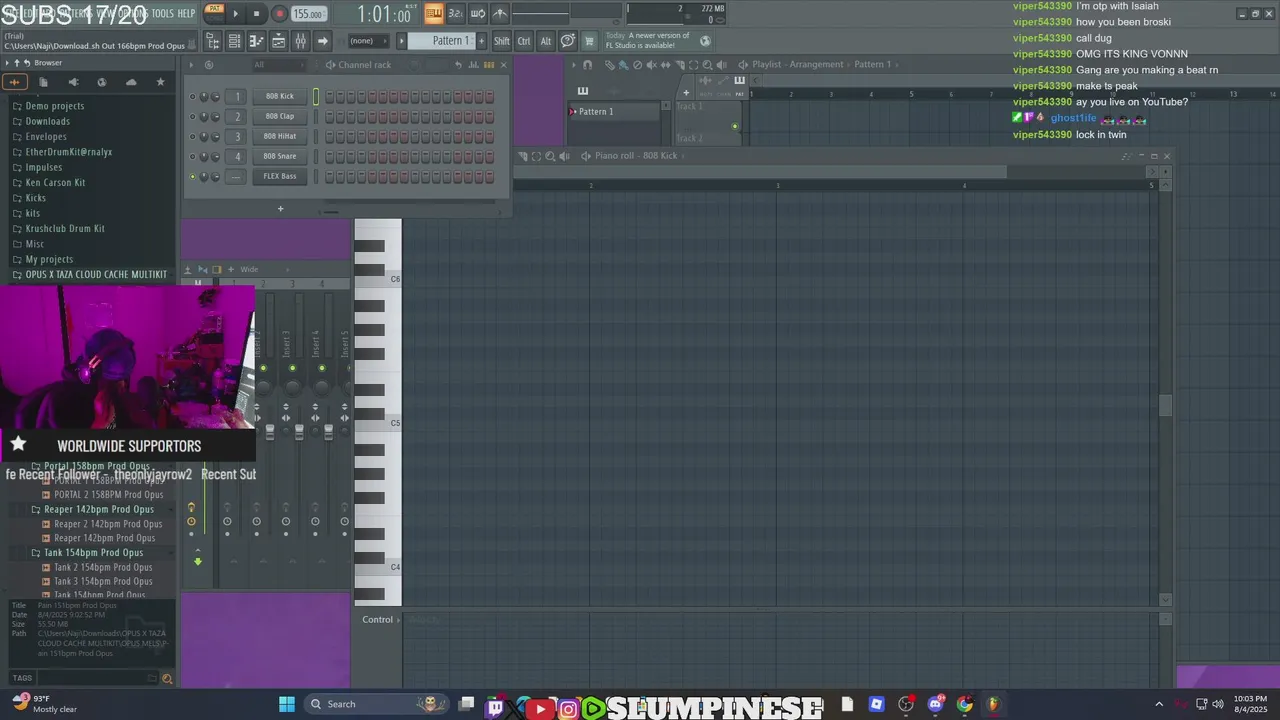Mute the 808 Snare channel LED
Viewport: 1280px width, 720px height.
pos(192,157)
